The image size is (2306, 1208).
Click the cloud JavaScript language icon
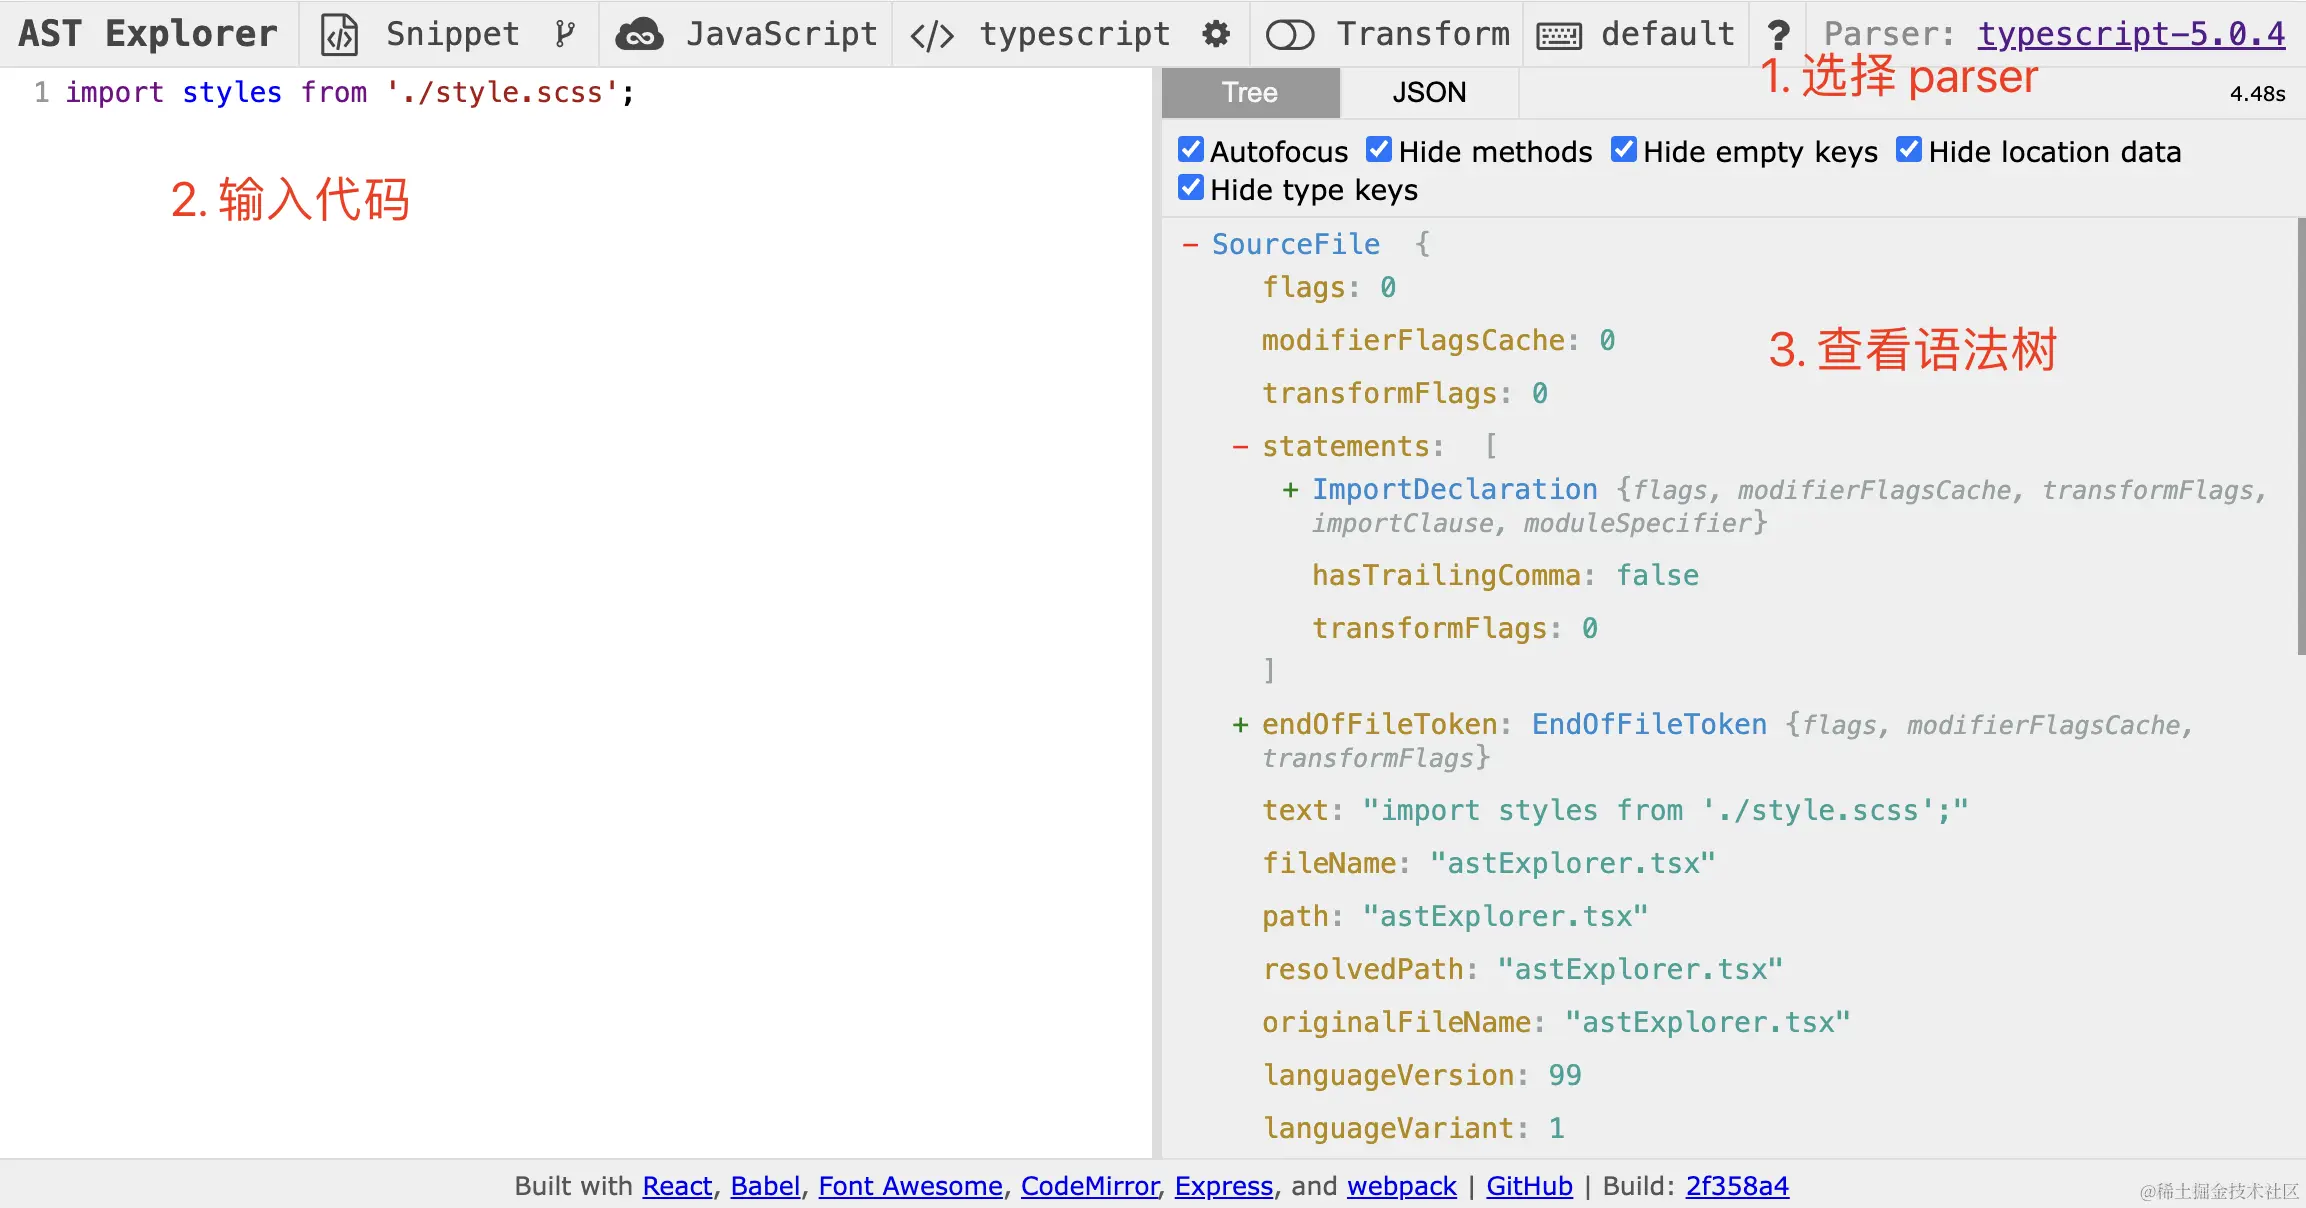(x=639, y=35)
